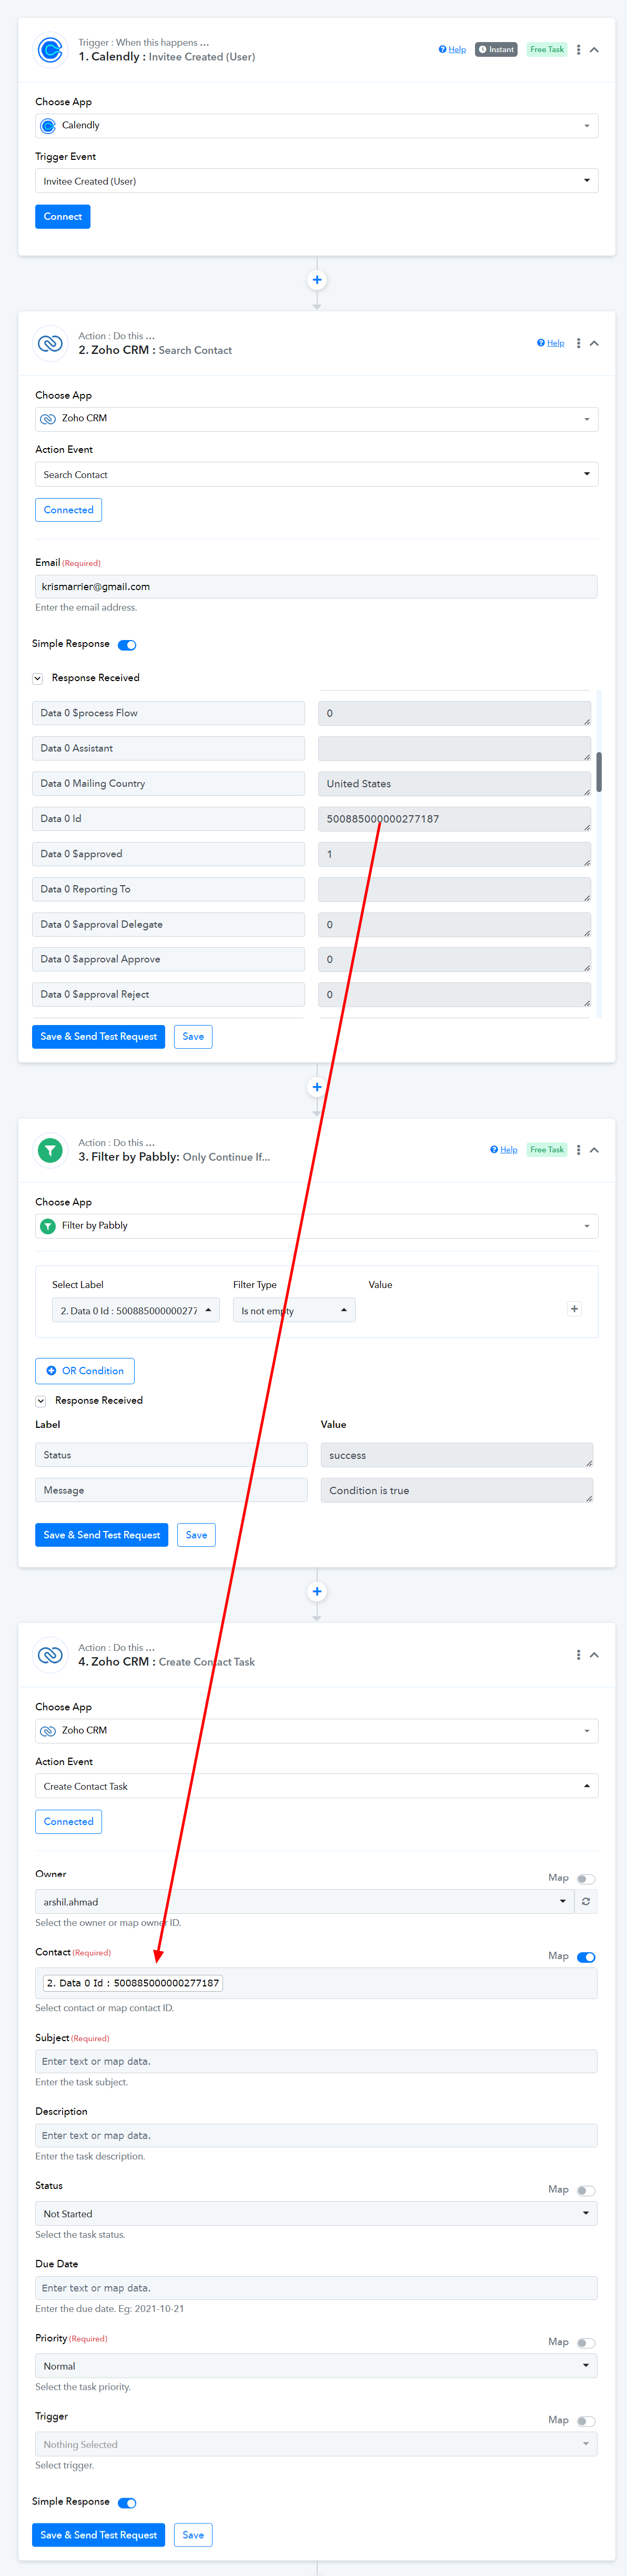The height and width of the screenshot is (2576, 627).
Task: Toggle the Map switch for Contact
Action: (x=586, y=1957)
